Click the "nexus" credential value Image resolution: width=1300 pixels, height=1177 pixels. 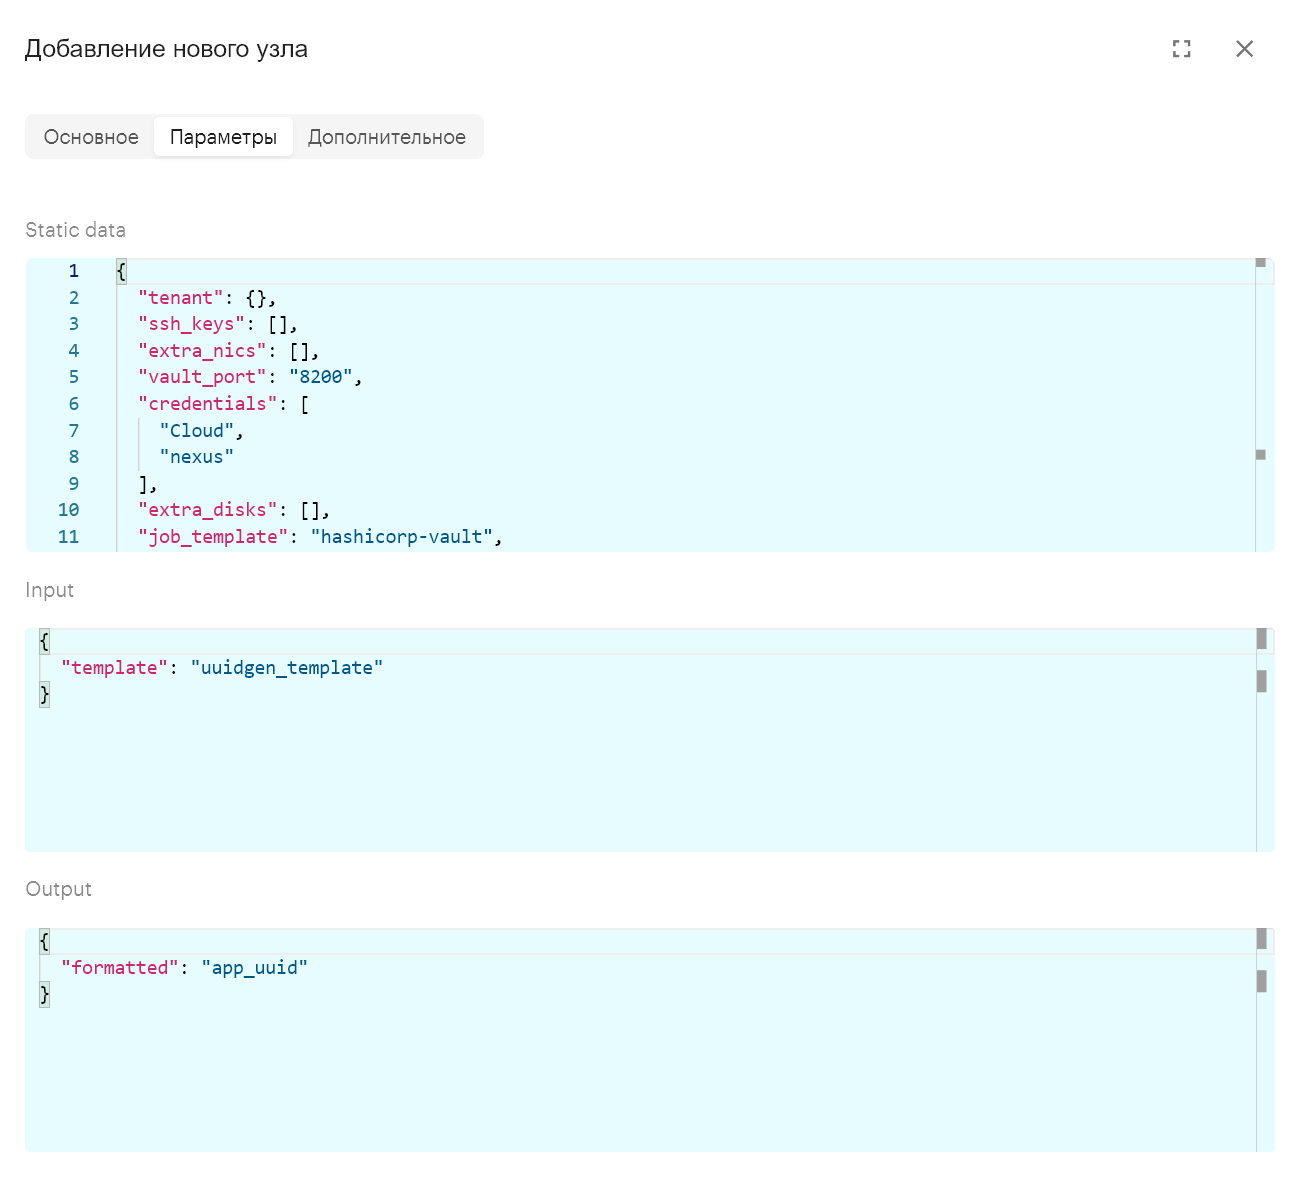(x=197, y=457)
